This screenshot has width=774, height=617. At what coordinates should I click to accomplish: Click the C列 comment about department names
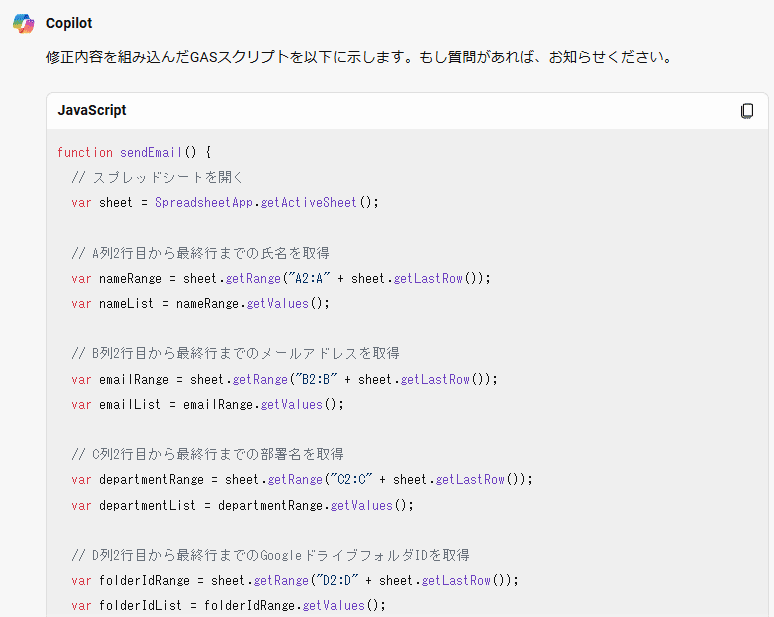207,454
